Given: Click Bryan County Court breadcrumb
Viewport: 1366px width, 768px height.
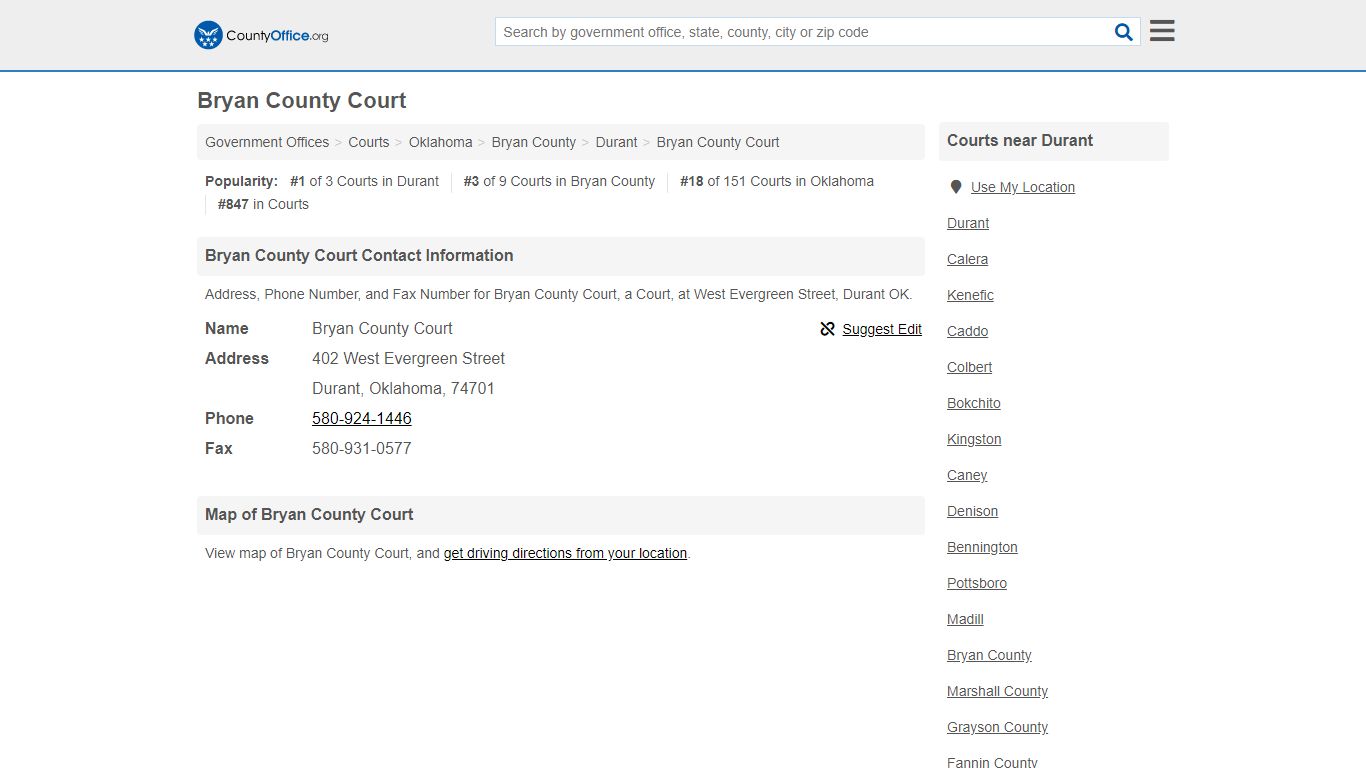Looking at the screenshot, I should pos(718,142).
